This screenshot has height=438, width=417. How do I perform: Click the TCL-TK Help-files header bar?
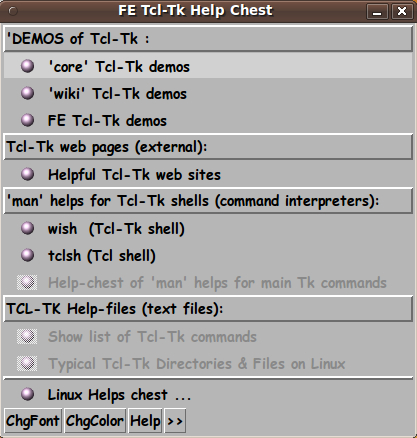pos(208,309)
